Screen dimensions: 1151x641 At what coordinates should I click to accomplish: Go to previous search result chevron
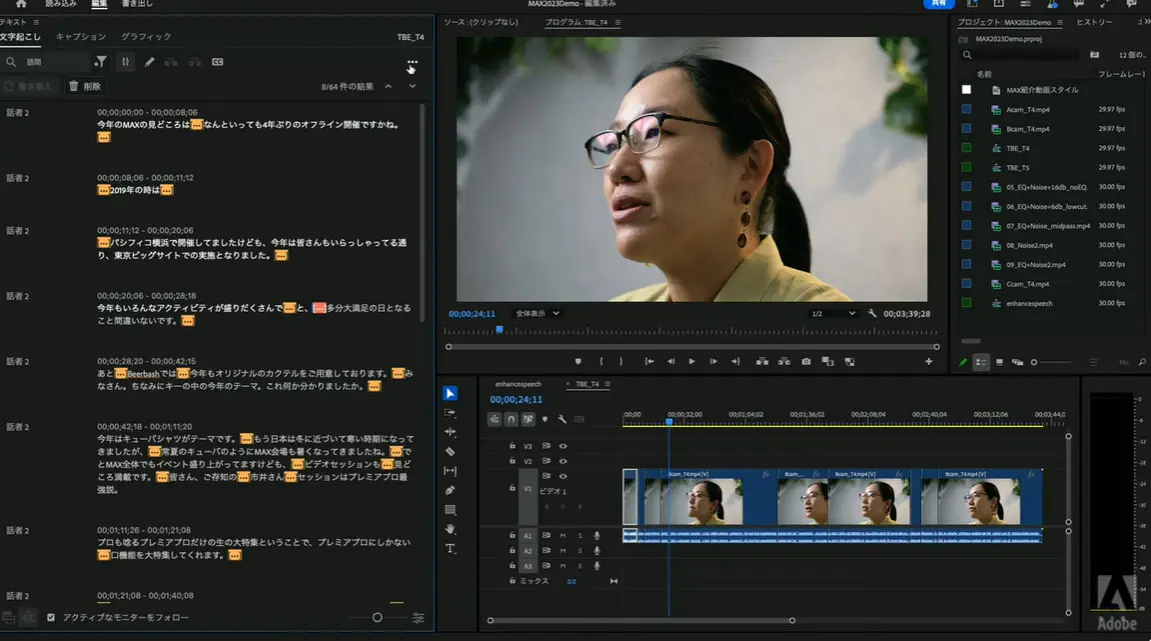(x=388, y=87)
